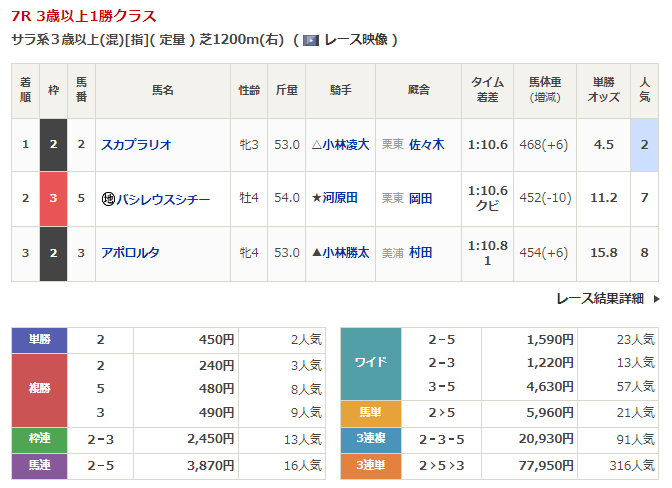Click trainer 岡田 link
The image size is (672, 488).
(x=420, y=199)
